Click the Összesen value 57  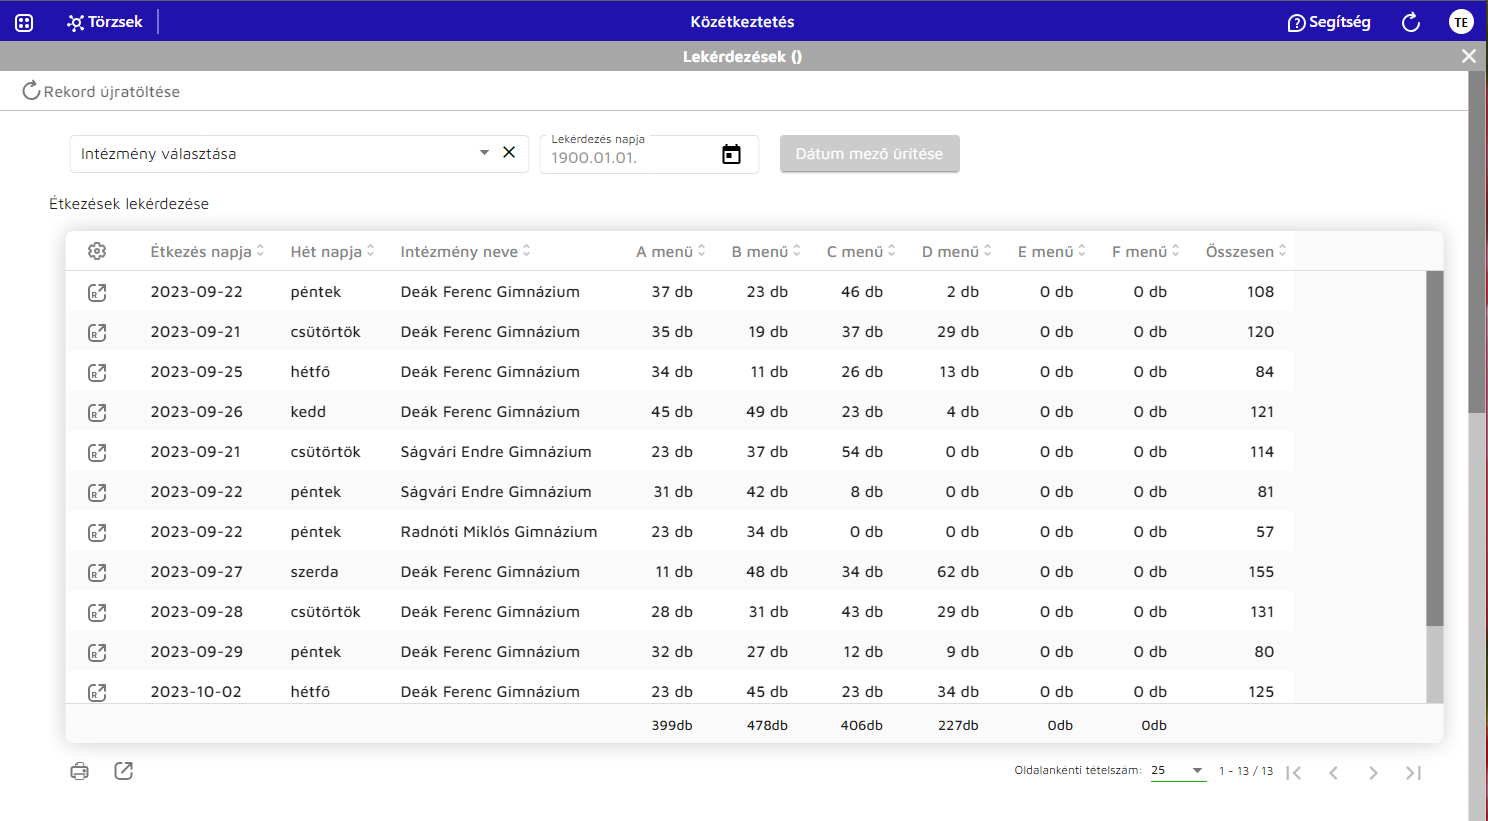pyautogui.click(x=1265, y=532)
